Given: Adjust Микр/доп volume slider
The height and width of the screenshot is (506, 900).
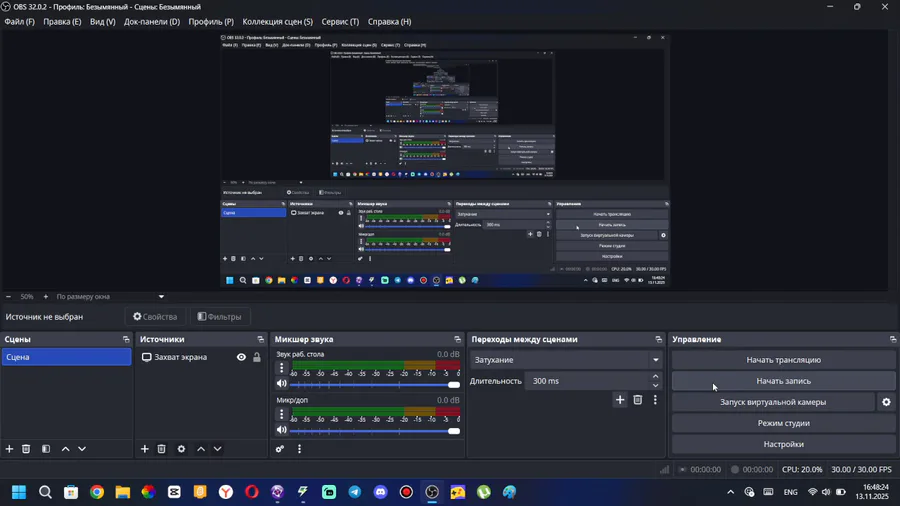Looking at the screenshot, I should [375, 430].
